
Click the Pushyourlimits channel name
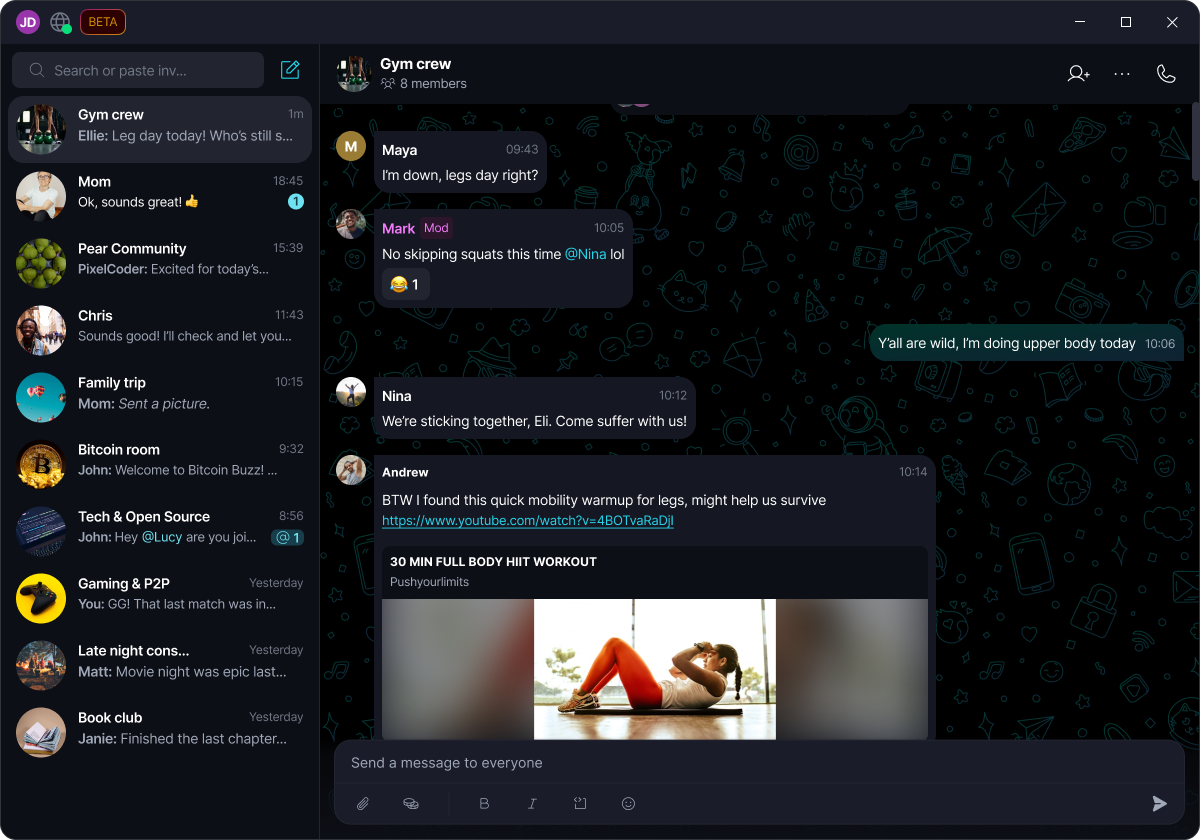(x=429, y=582)
